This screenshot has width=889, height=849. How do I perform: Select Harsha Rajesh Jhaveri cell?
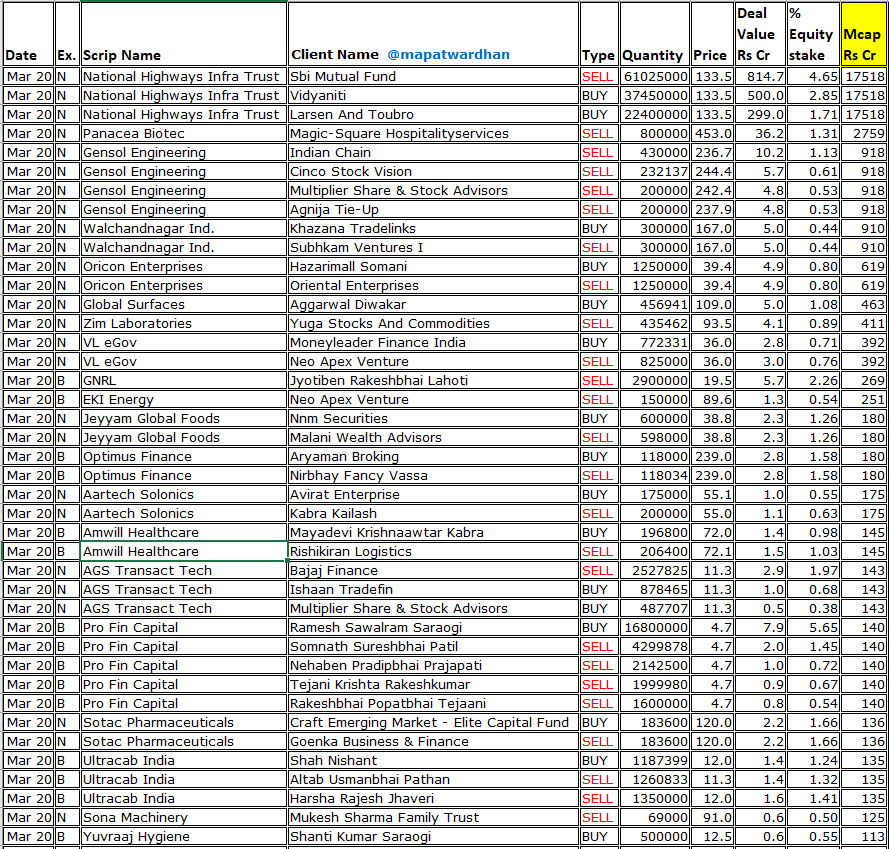pos(433,799)
